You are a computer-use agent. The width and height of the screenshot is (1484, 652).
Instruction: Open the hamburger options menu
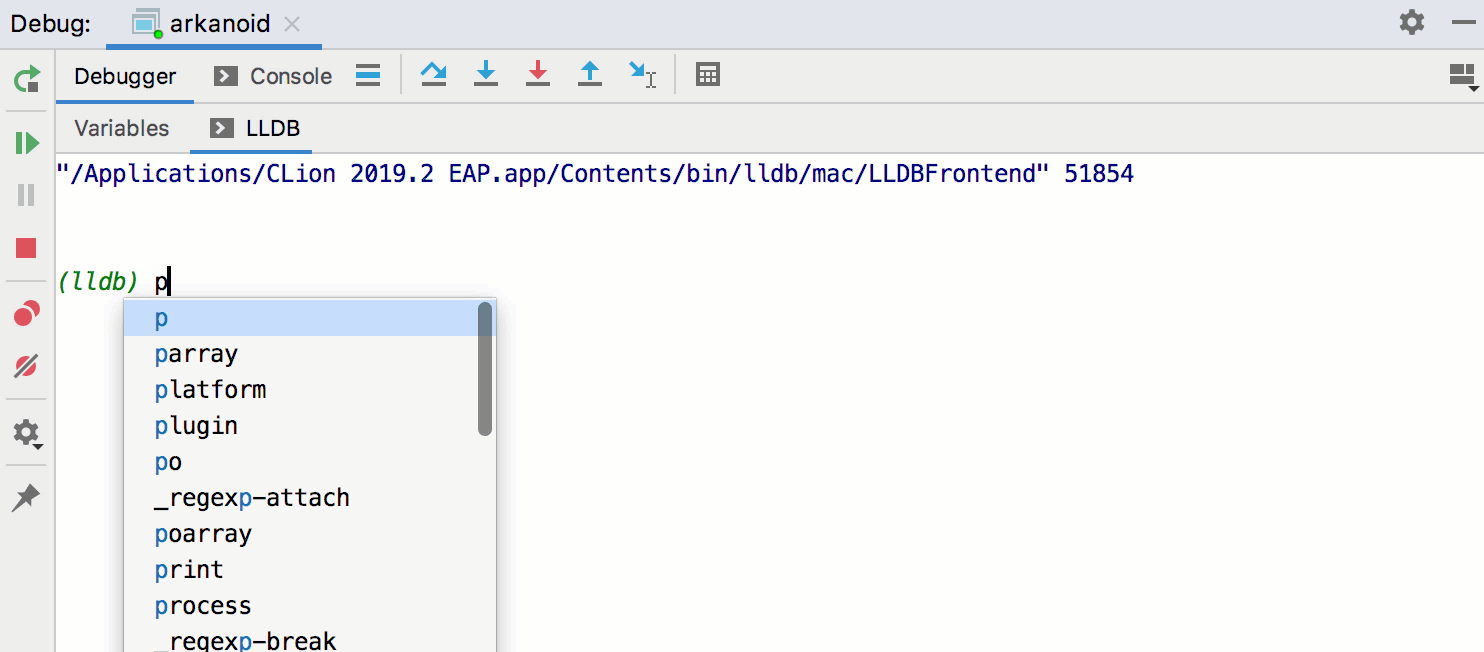368,75
